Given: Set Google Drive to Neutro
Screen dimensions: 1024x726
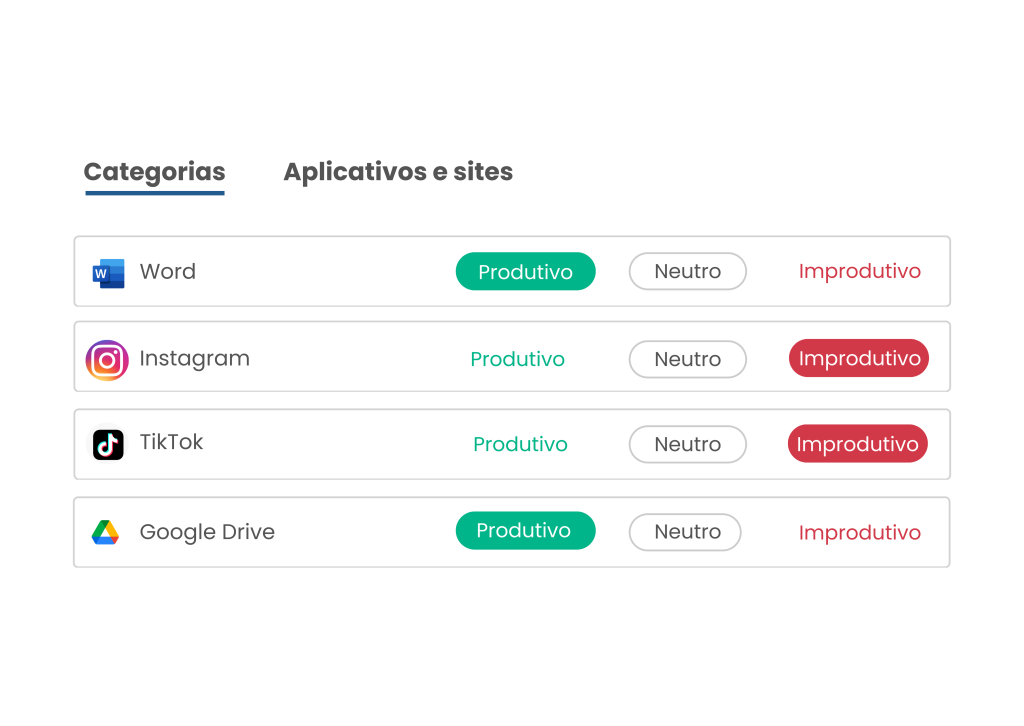Looking at the screenshot, I should coord(685,532).
